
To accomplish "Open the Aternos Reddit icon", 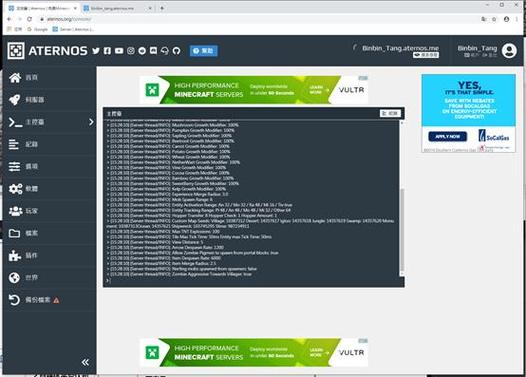I will coord(142,51).
